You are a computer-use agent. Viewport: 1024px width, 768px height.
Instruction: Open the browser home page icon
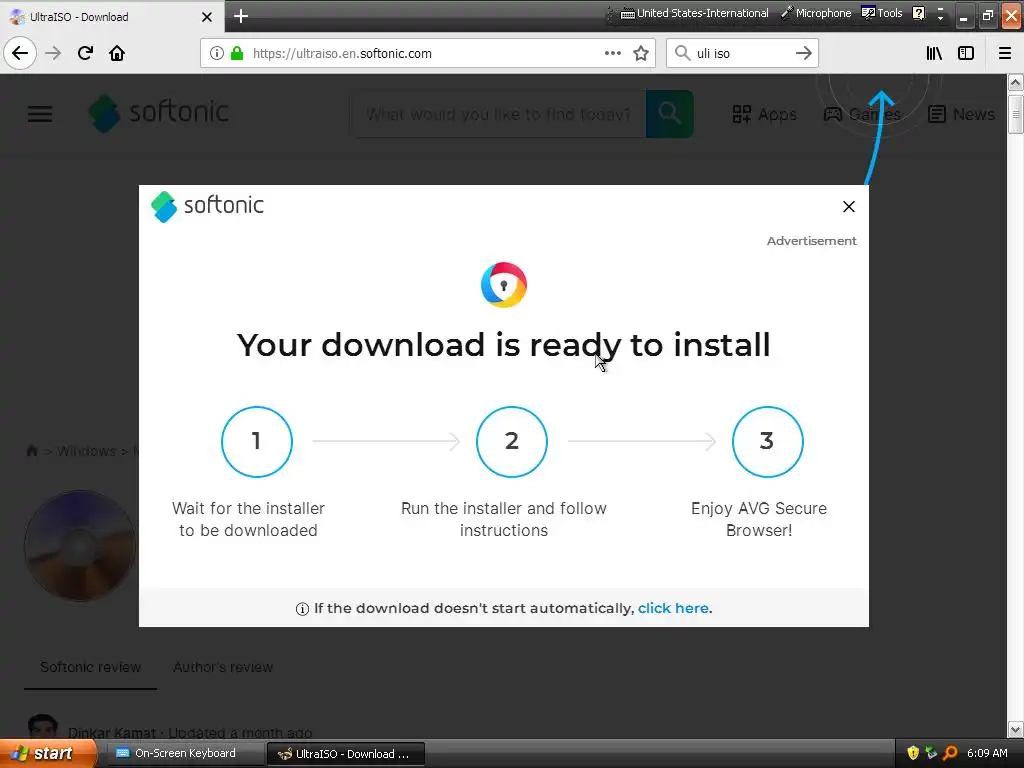(x=117, y=53)
